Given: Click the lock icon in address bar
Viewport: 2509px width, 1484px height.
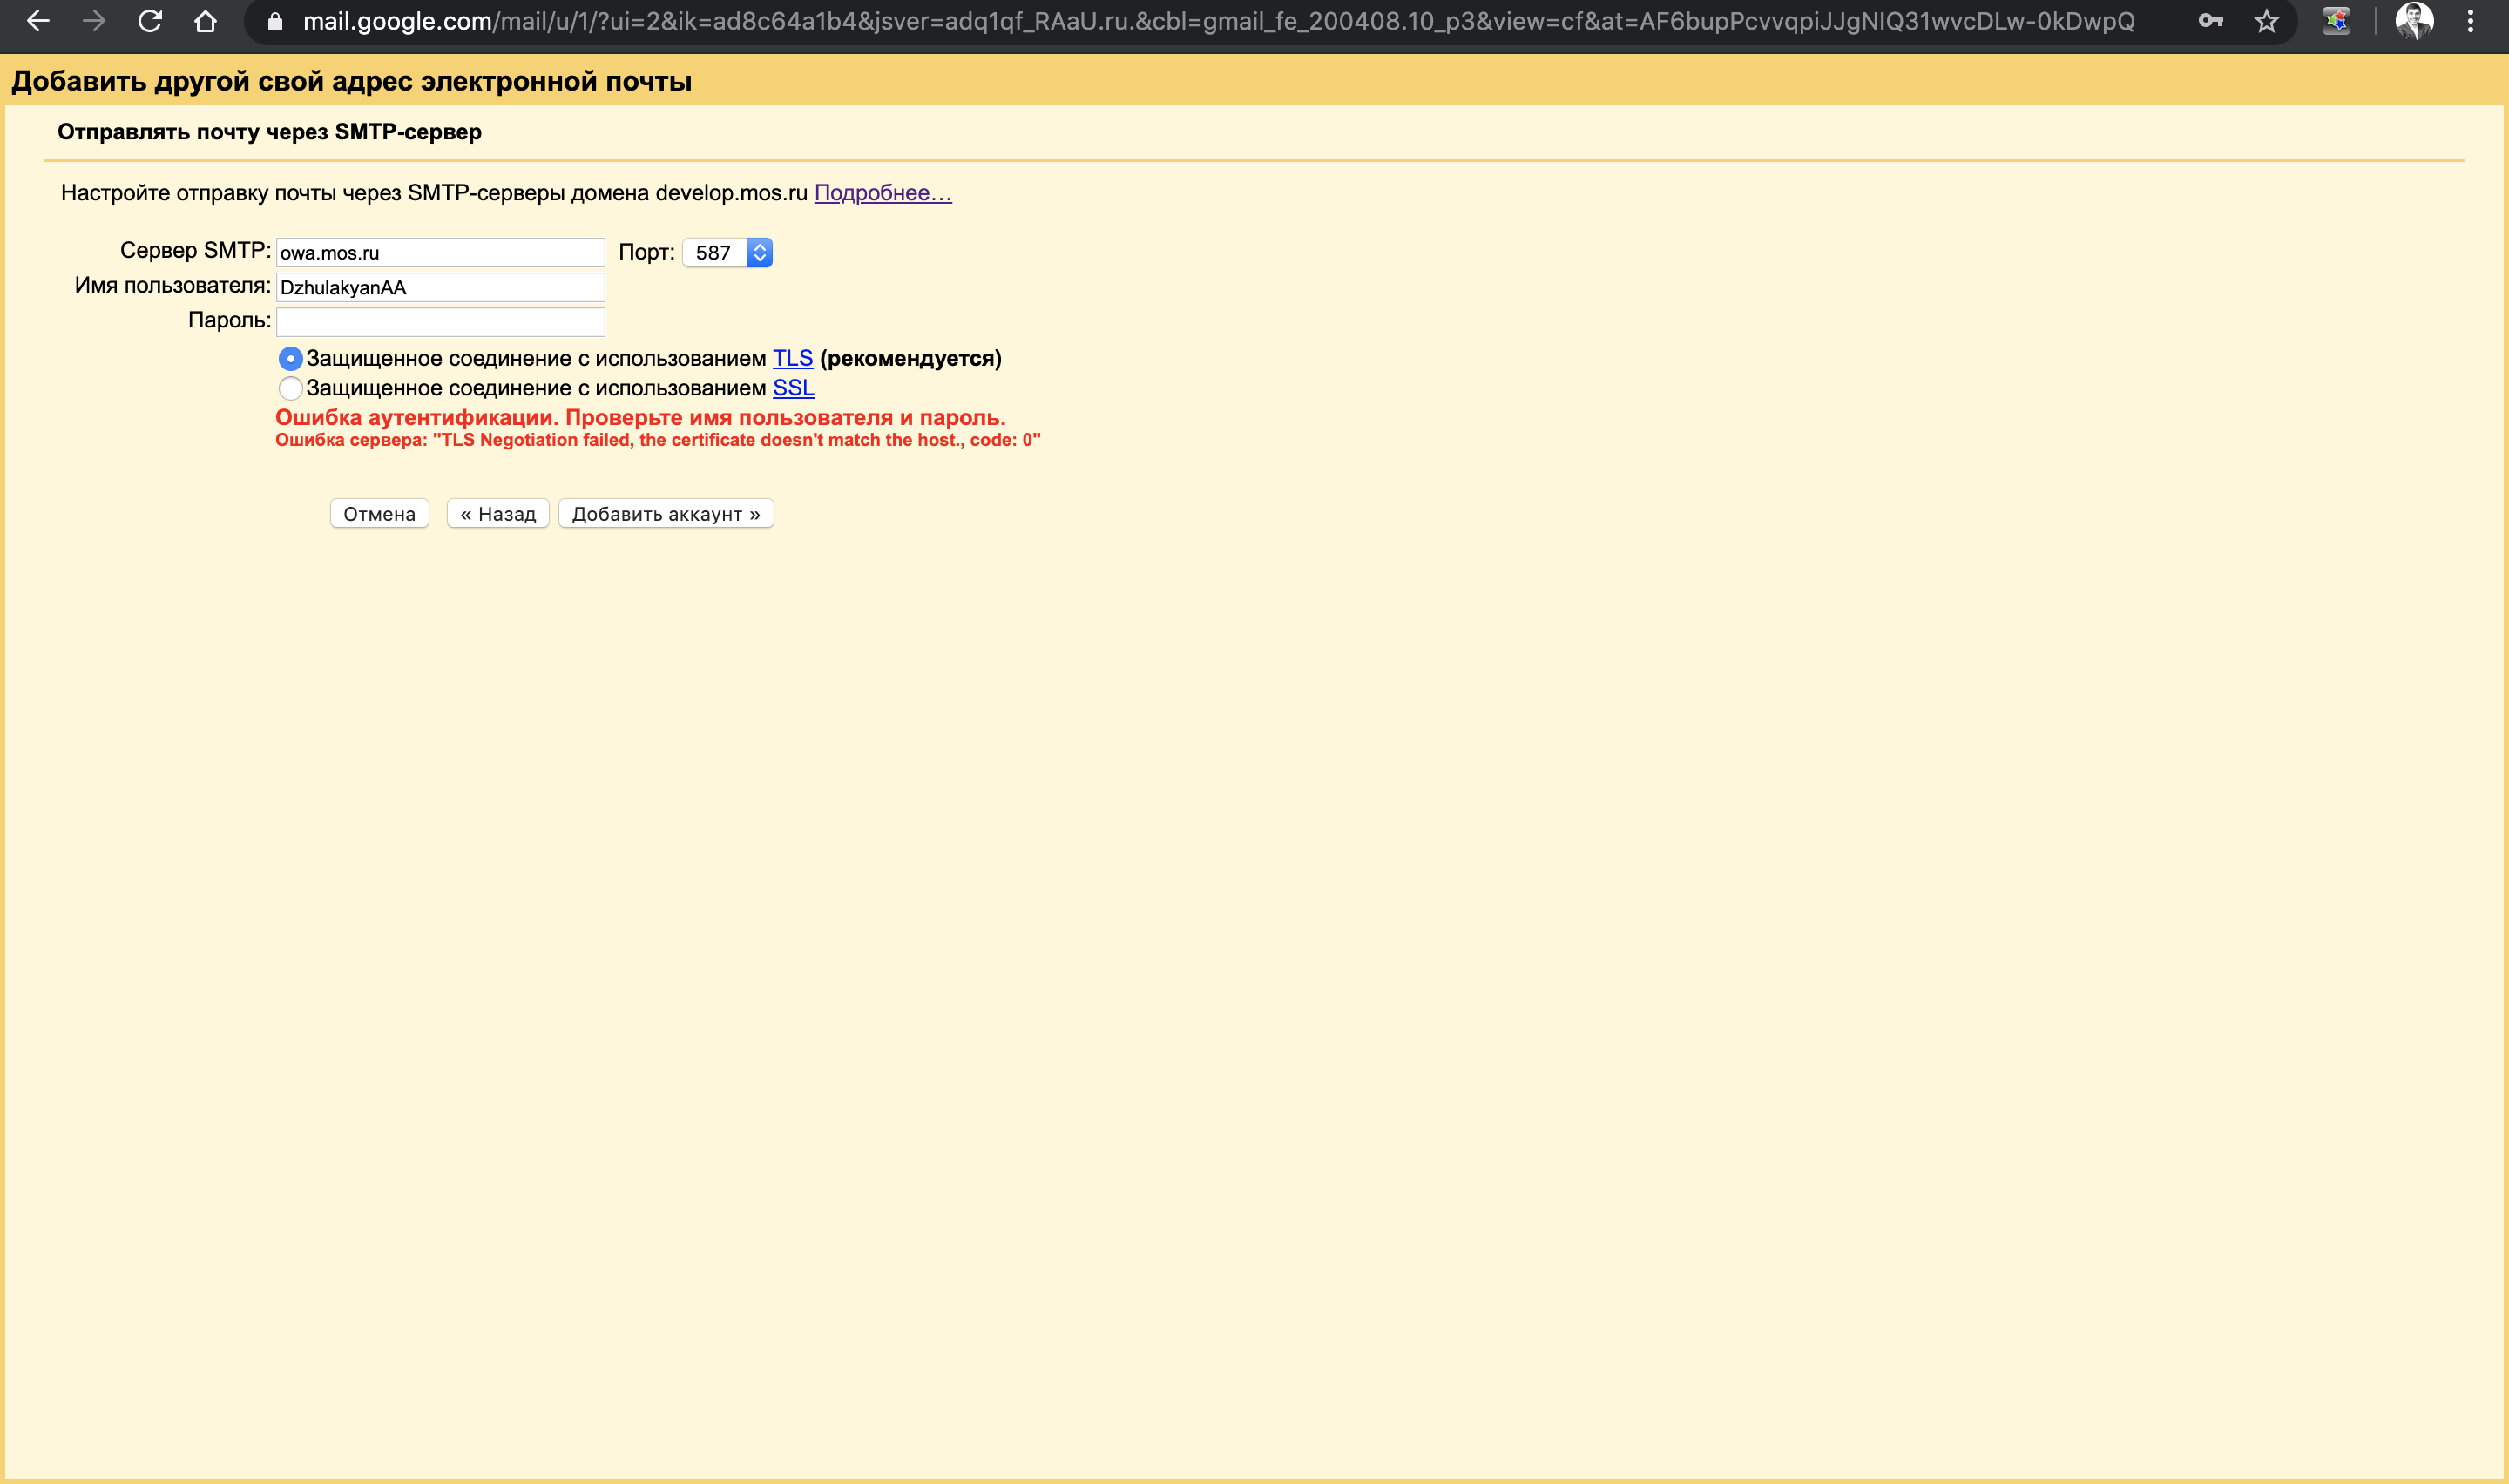Looking at the screenshot, I should [x=275, y=22].
